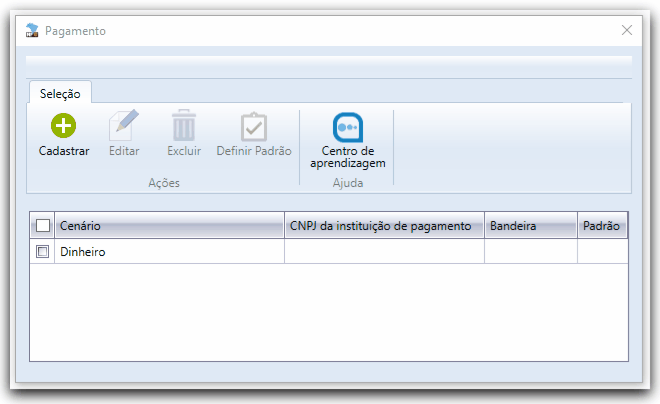Image resolution: width=660 pixels, height=404 pixels.
Task: Click the Excluir trash can icon
Action: 184,125
